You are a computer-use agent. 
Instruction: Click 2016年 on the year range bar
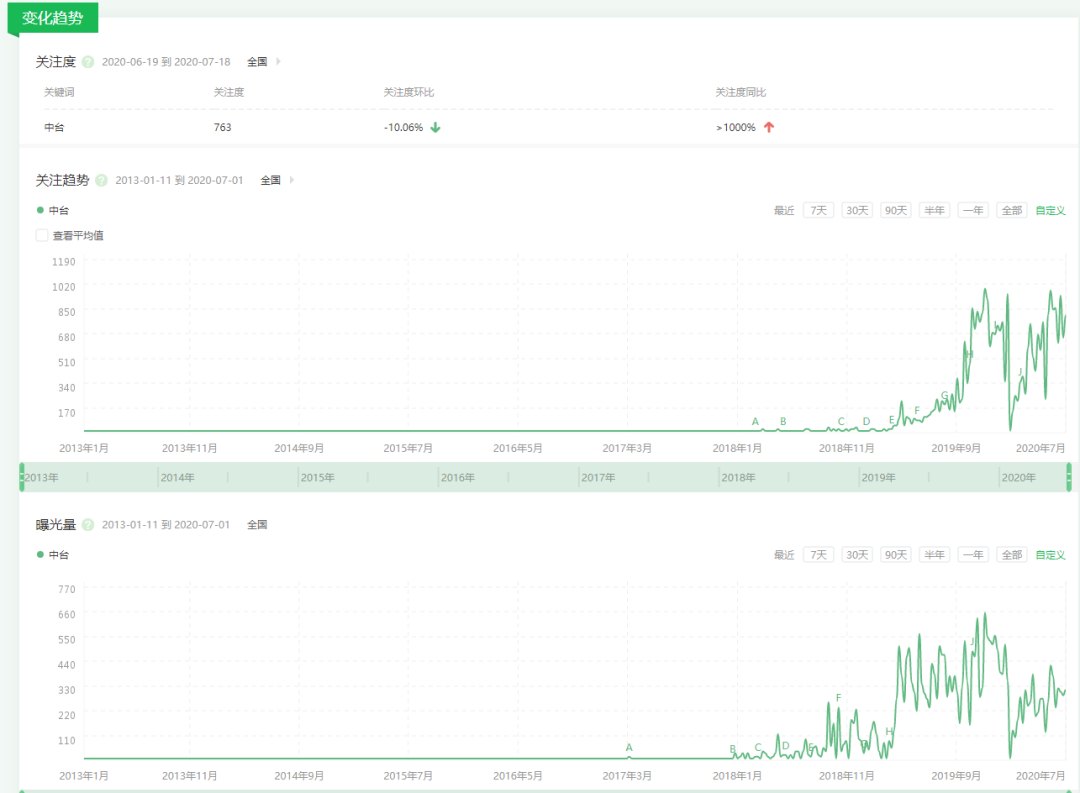click(457, 477)
